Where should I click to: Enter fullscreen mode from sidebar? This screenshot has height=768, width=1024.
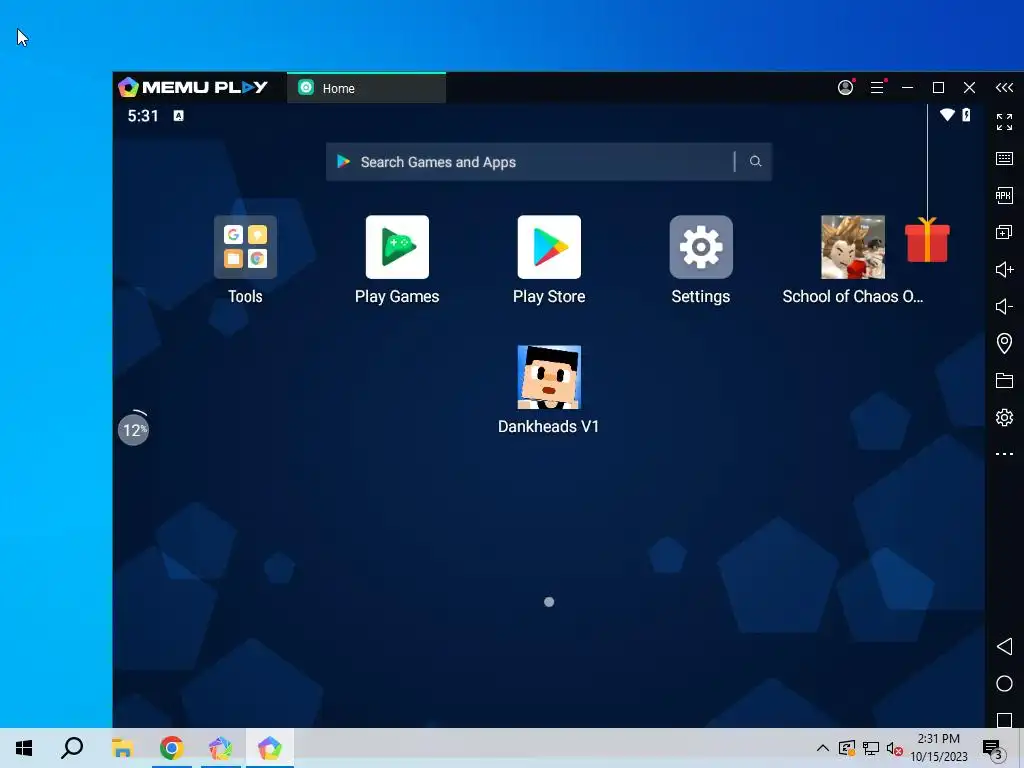pos(1004,122)
